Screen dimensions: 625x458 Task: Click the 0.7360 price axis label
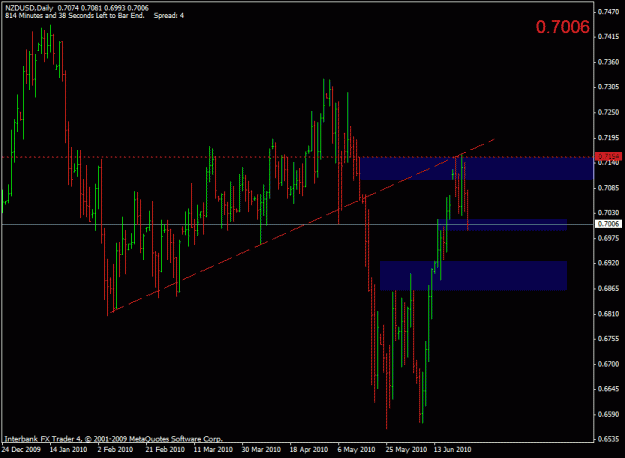[x=608, y=62]
